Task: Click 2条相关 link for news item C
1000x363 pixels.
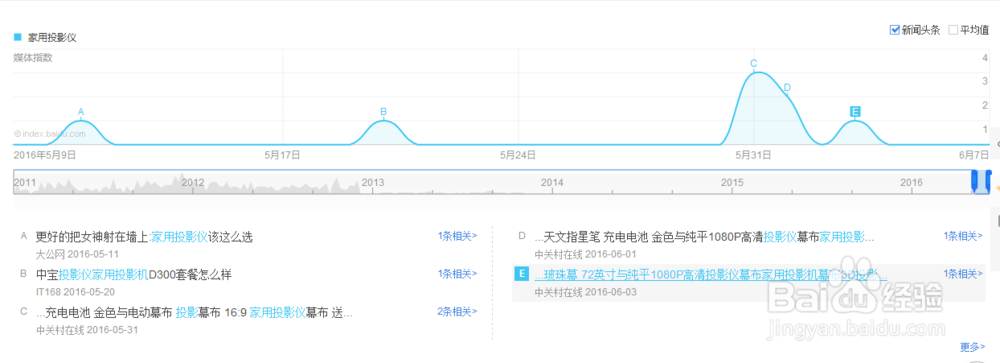Action: pos(457,311)
